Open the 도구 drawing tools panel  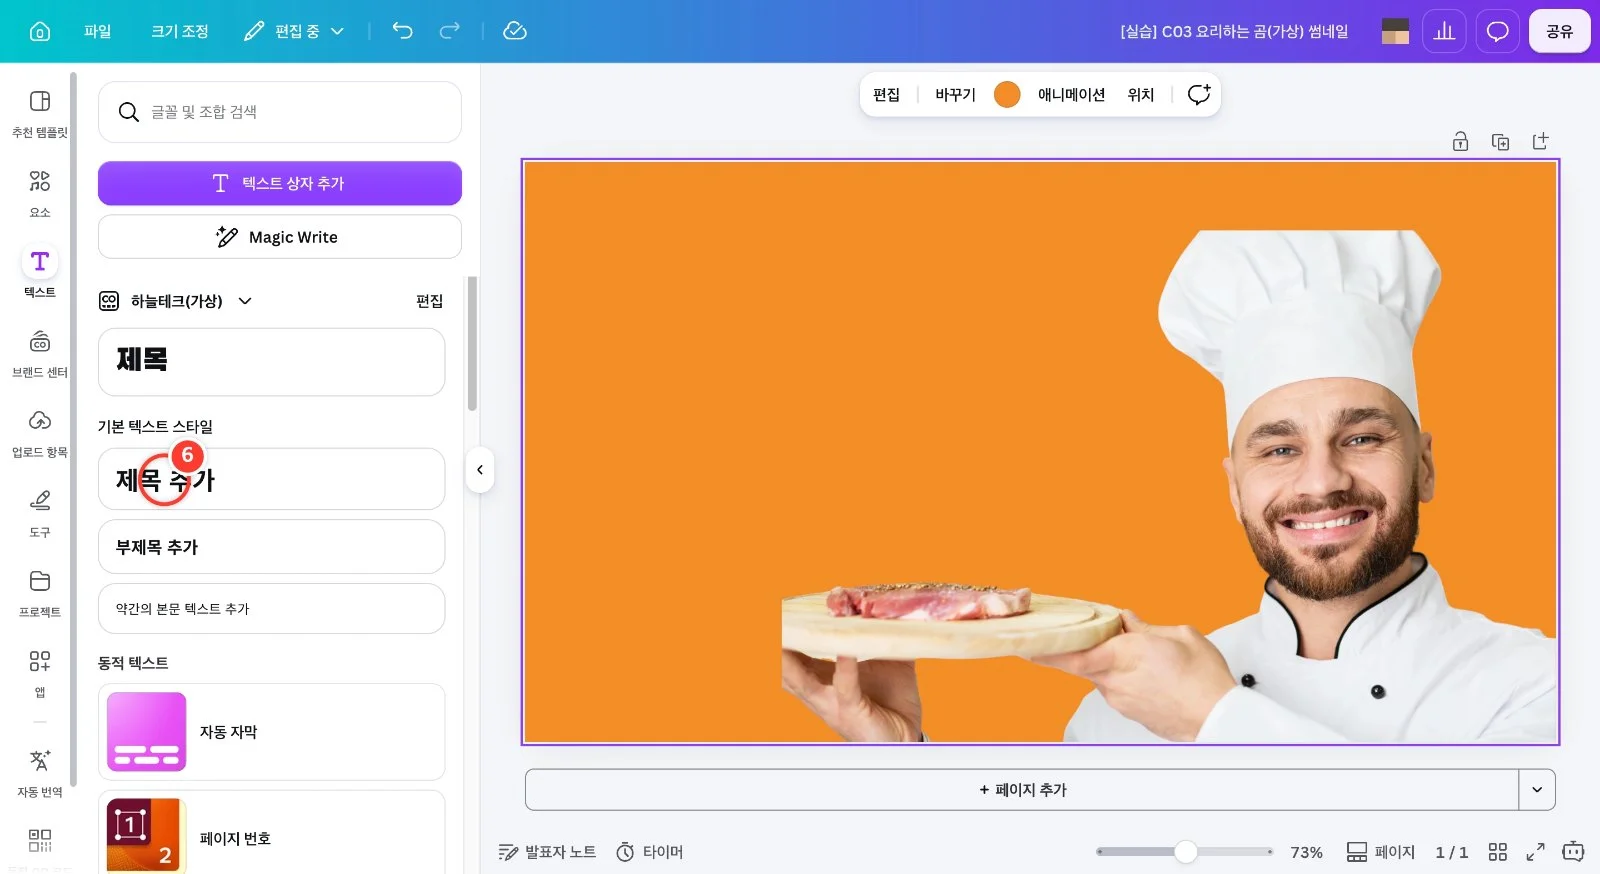(40, 514)
